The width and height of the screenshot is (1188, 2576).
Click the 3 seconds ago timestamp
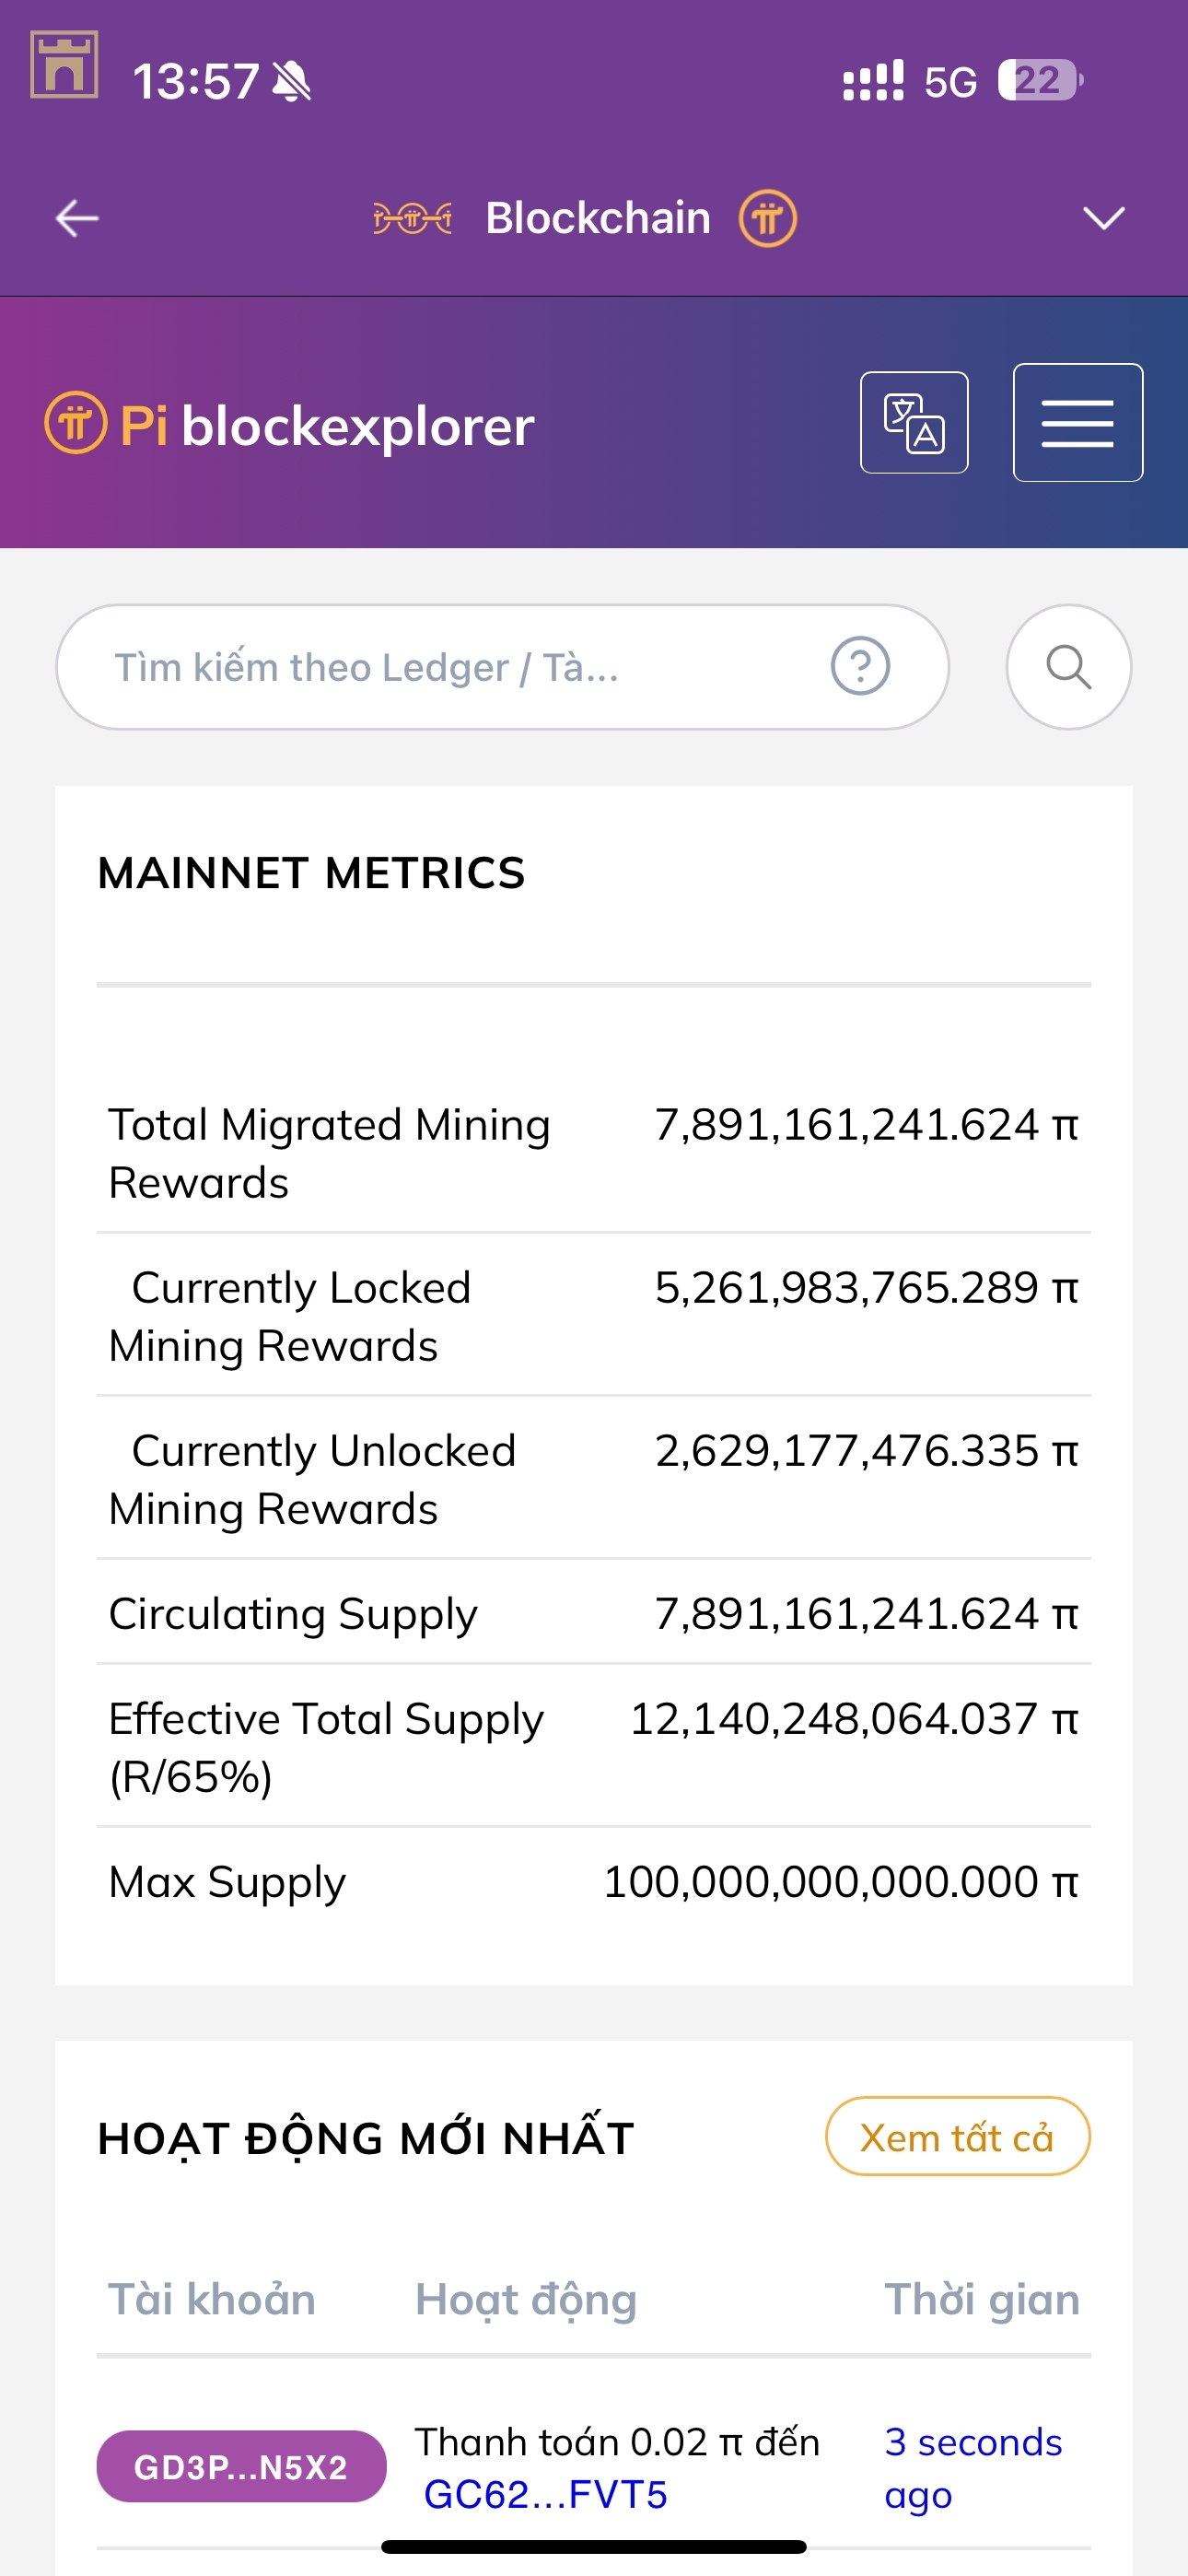coord(972,2468)
